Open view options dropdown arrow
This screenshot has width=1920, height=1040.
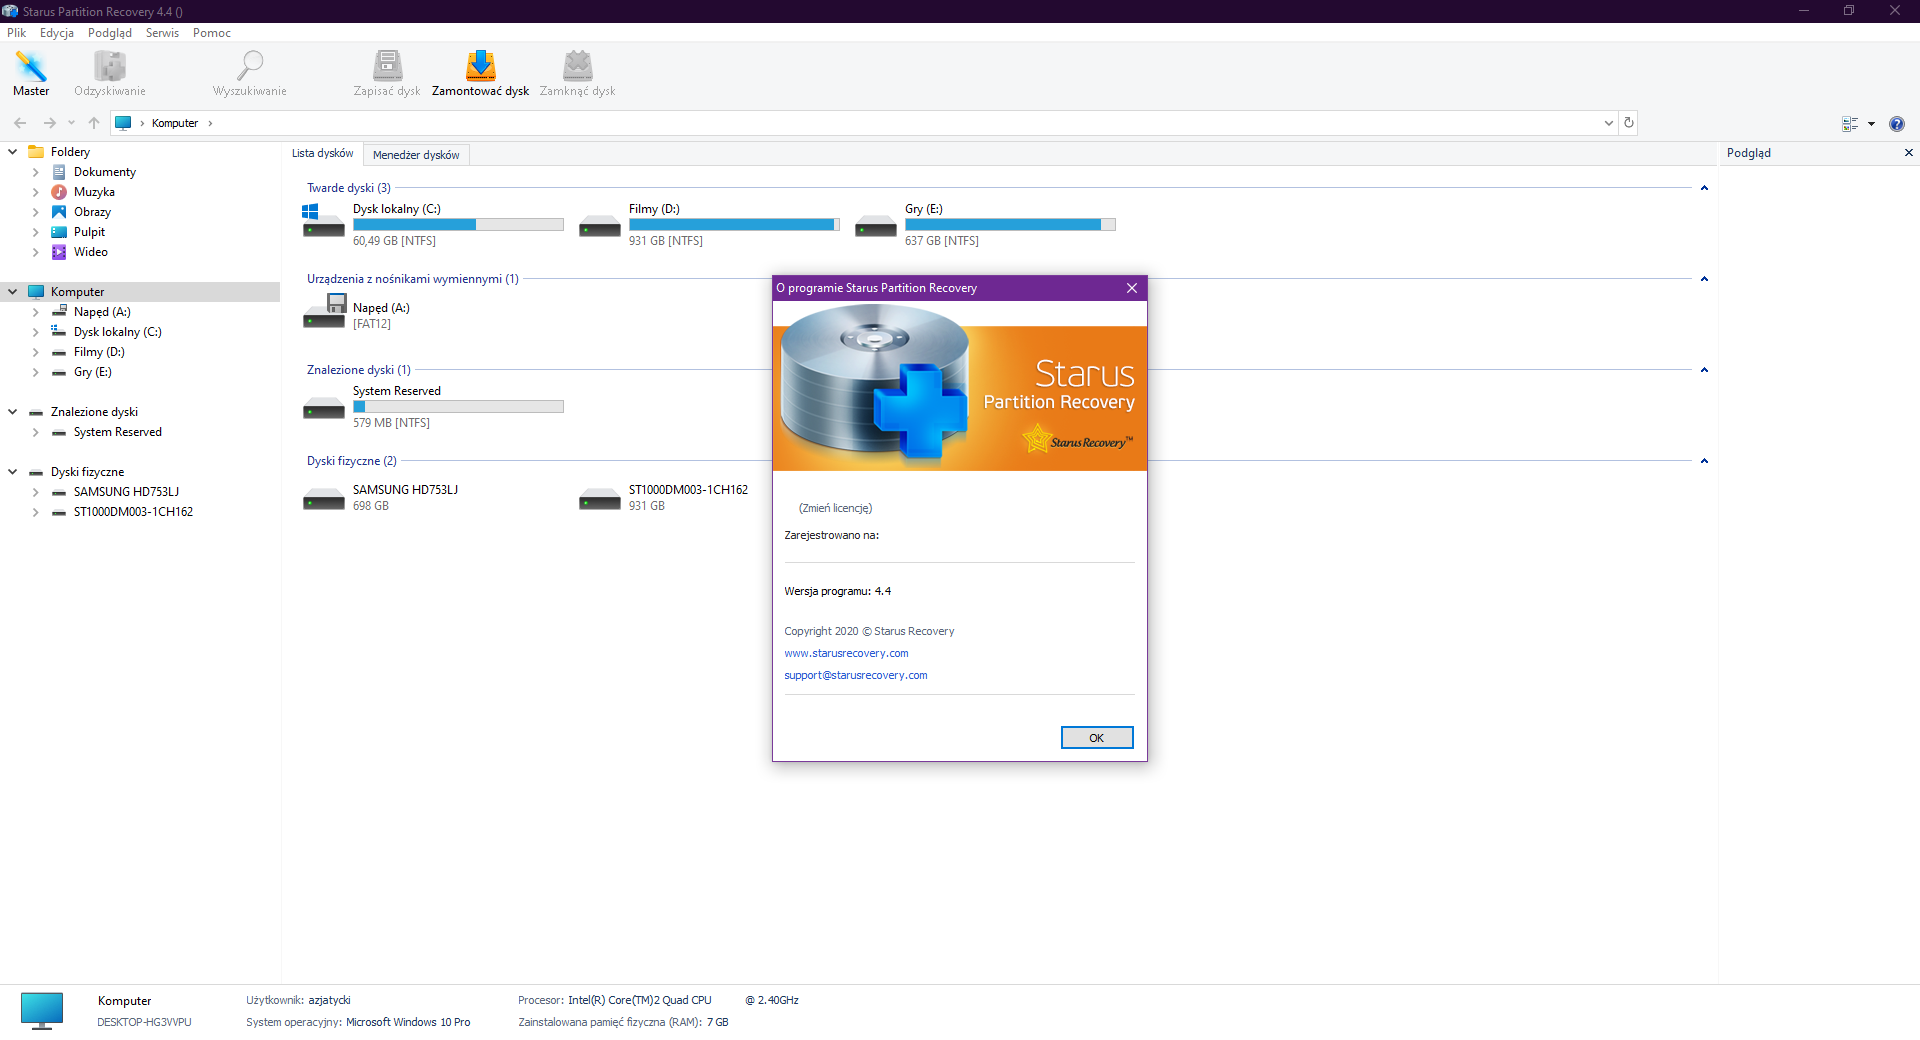pyautogui.click(x=1871, y=124)
